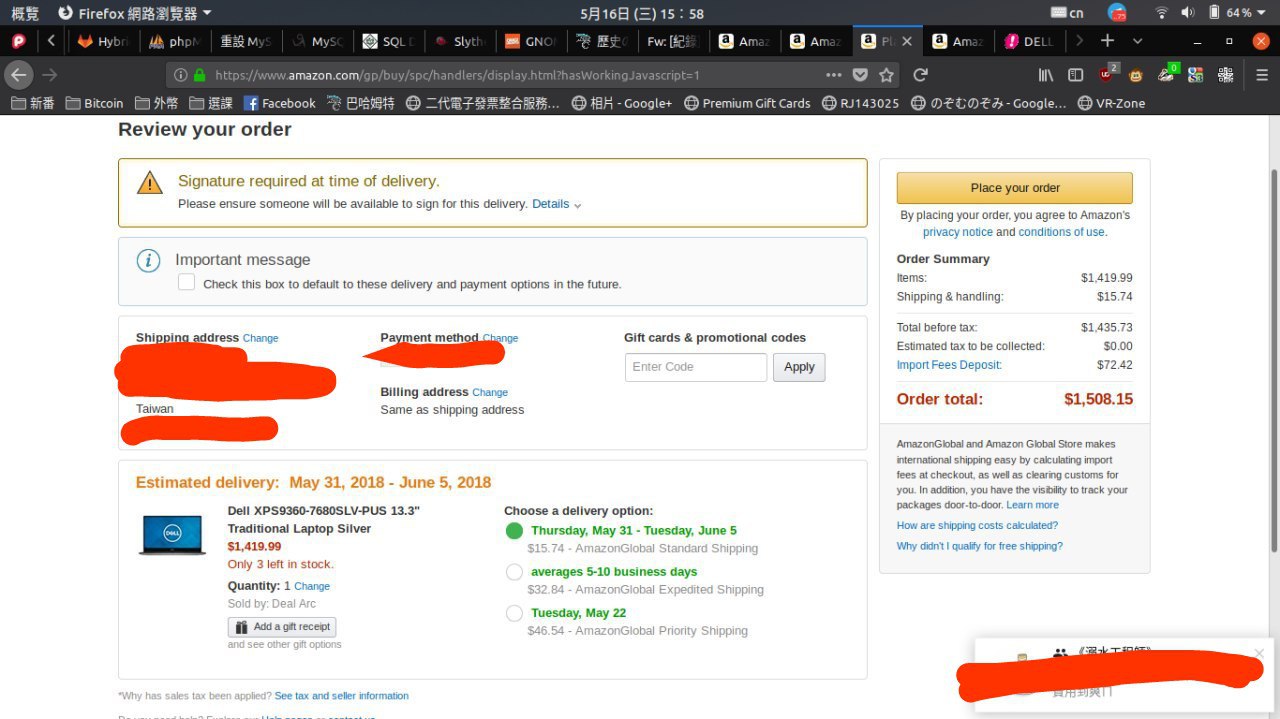The height and width of the screenshot is (719, 1280).
Task: Open Firefox application menu in top bar
Action: [x=134, y=13]
